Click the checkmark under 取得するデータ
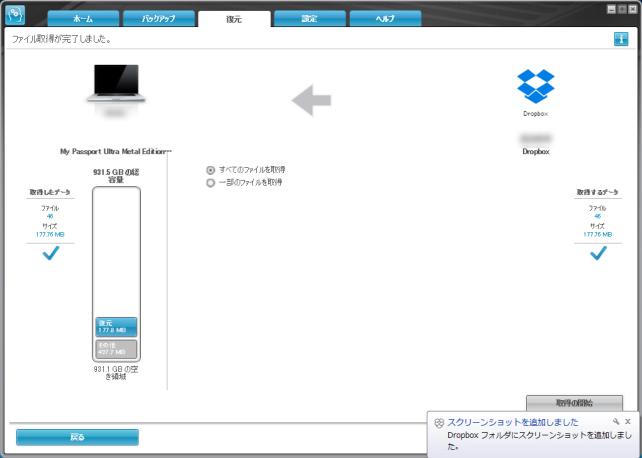Image resolution: width=642 pixels, height=458 pixels. (x=598, y=253)
